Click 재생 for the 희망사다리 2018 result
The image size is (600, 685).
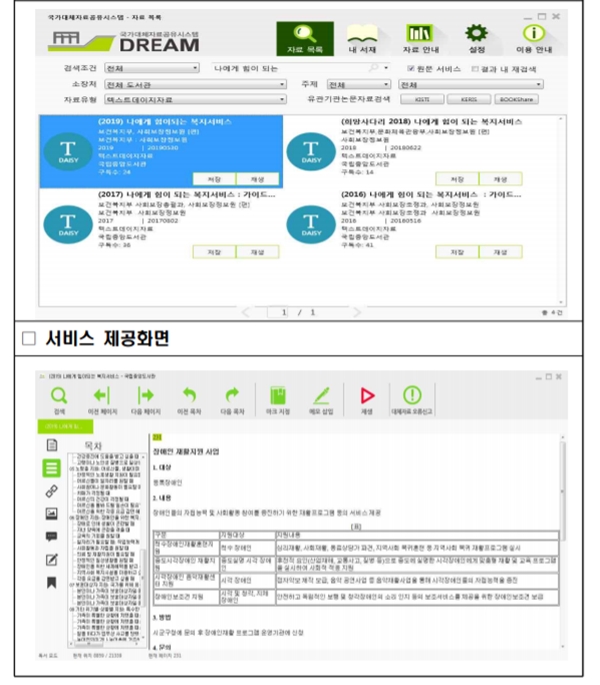(x=500, y=179)
